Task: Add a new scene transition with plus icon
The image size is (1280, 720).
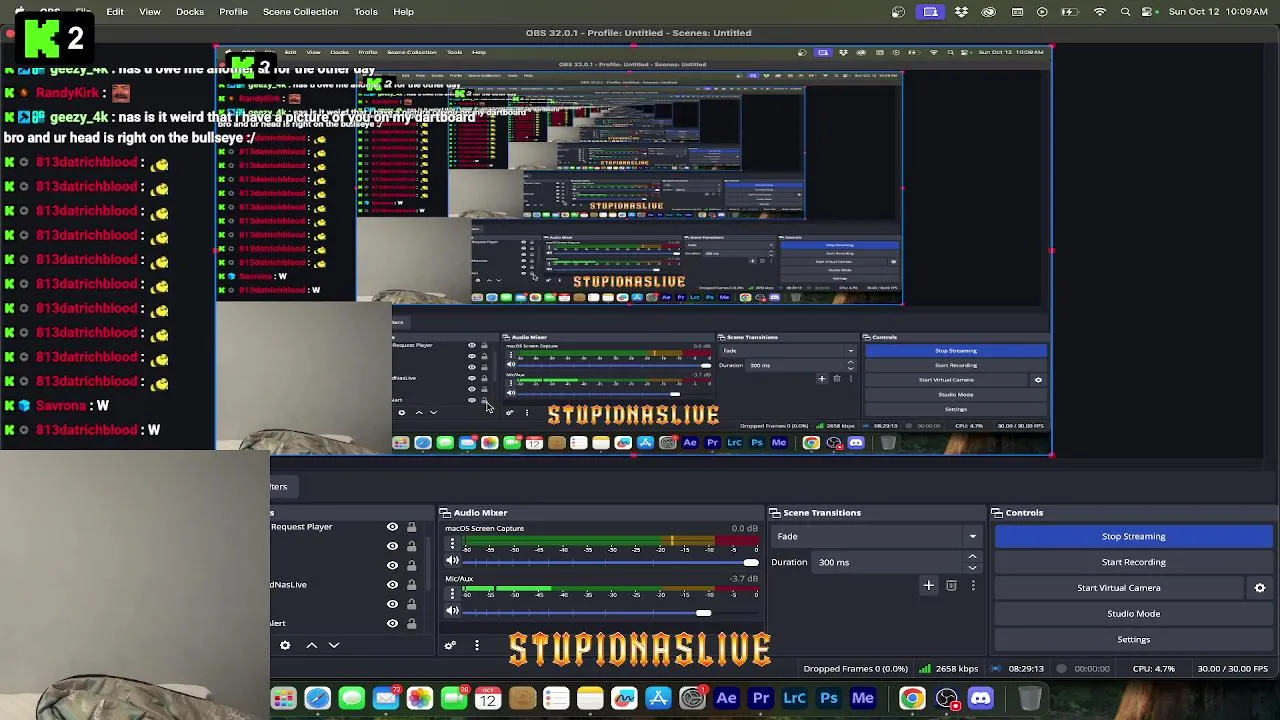Action: [928, 586]
